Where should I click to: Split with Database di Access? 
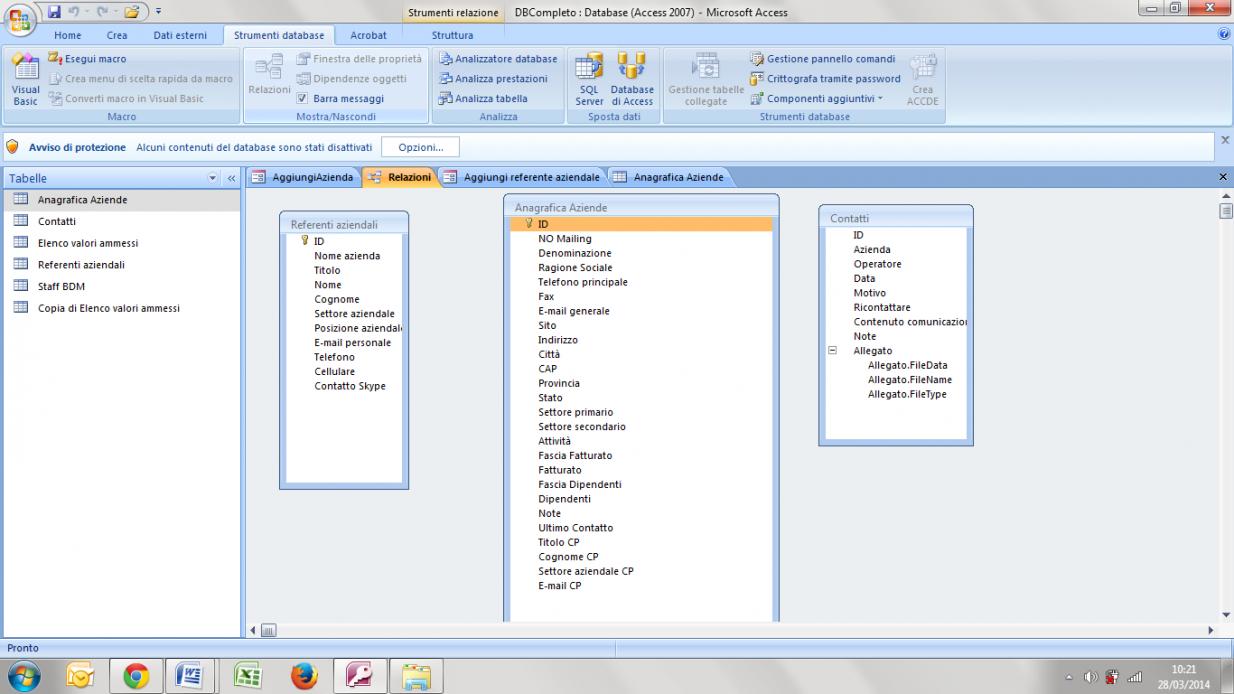[632, 79]
